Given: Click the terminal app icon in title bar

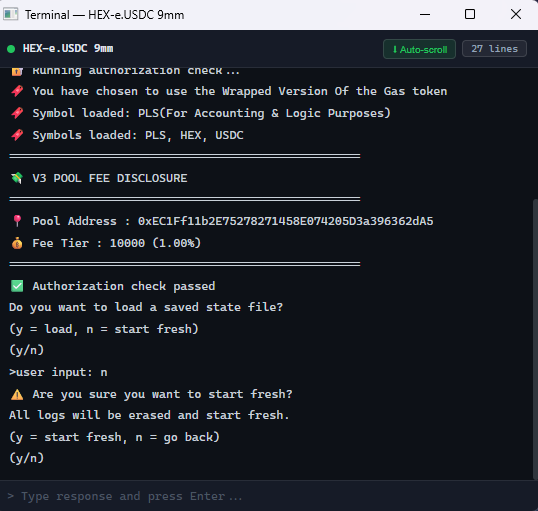Looking at the screenshot, I should (11, 14).
